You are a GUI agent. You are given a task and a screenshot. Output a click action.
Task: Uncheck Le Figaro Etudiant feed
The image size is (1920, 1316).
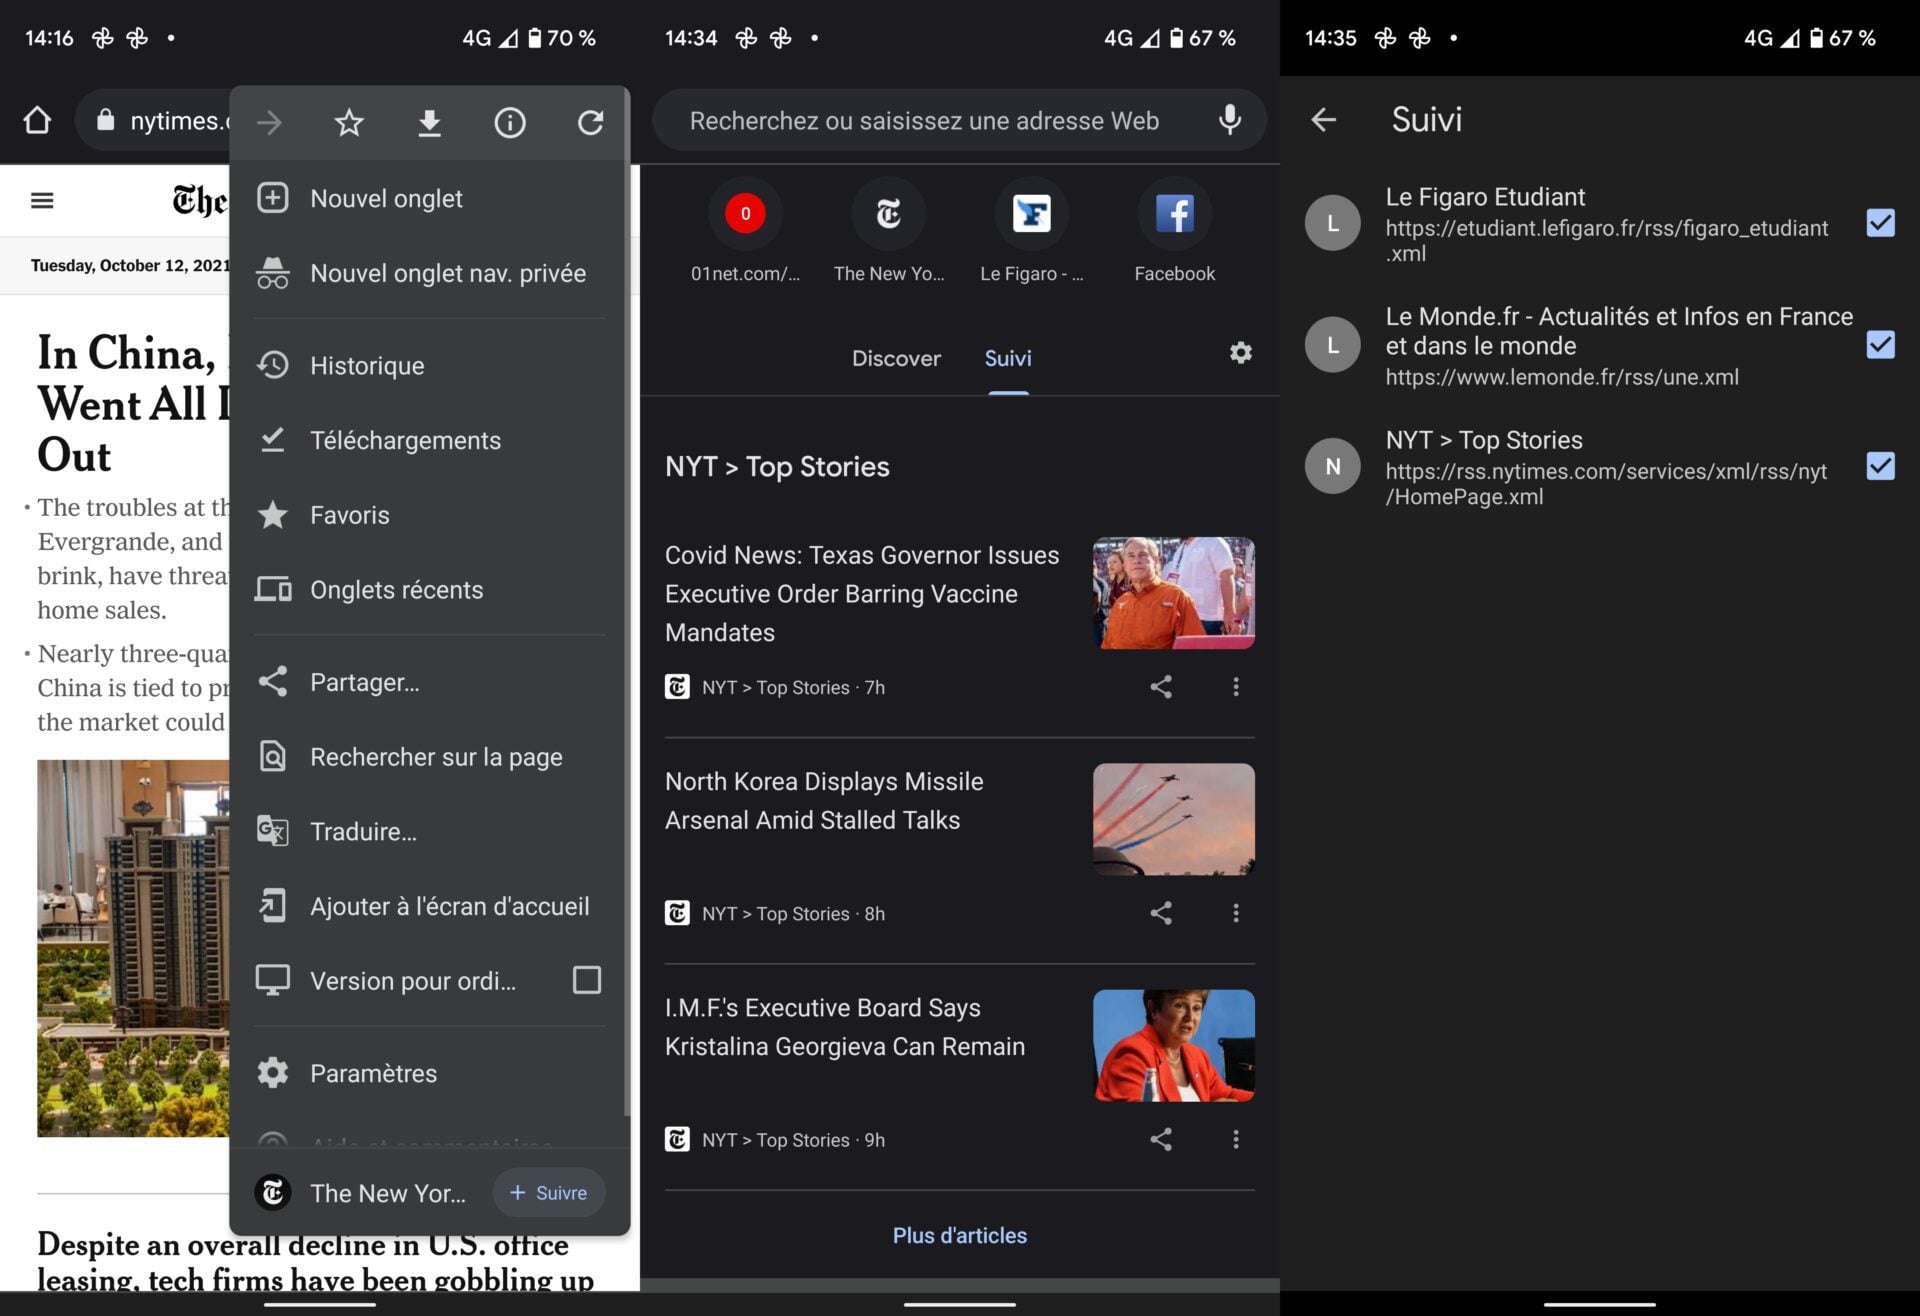pos(1880,223)
